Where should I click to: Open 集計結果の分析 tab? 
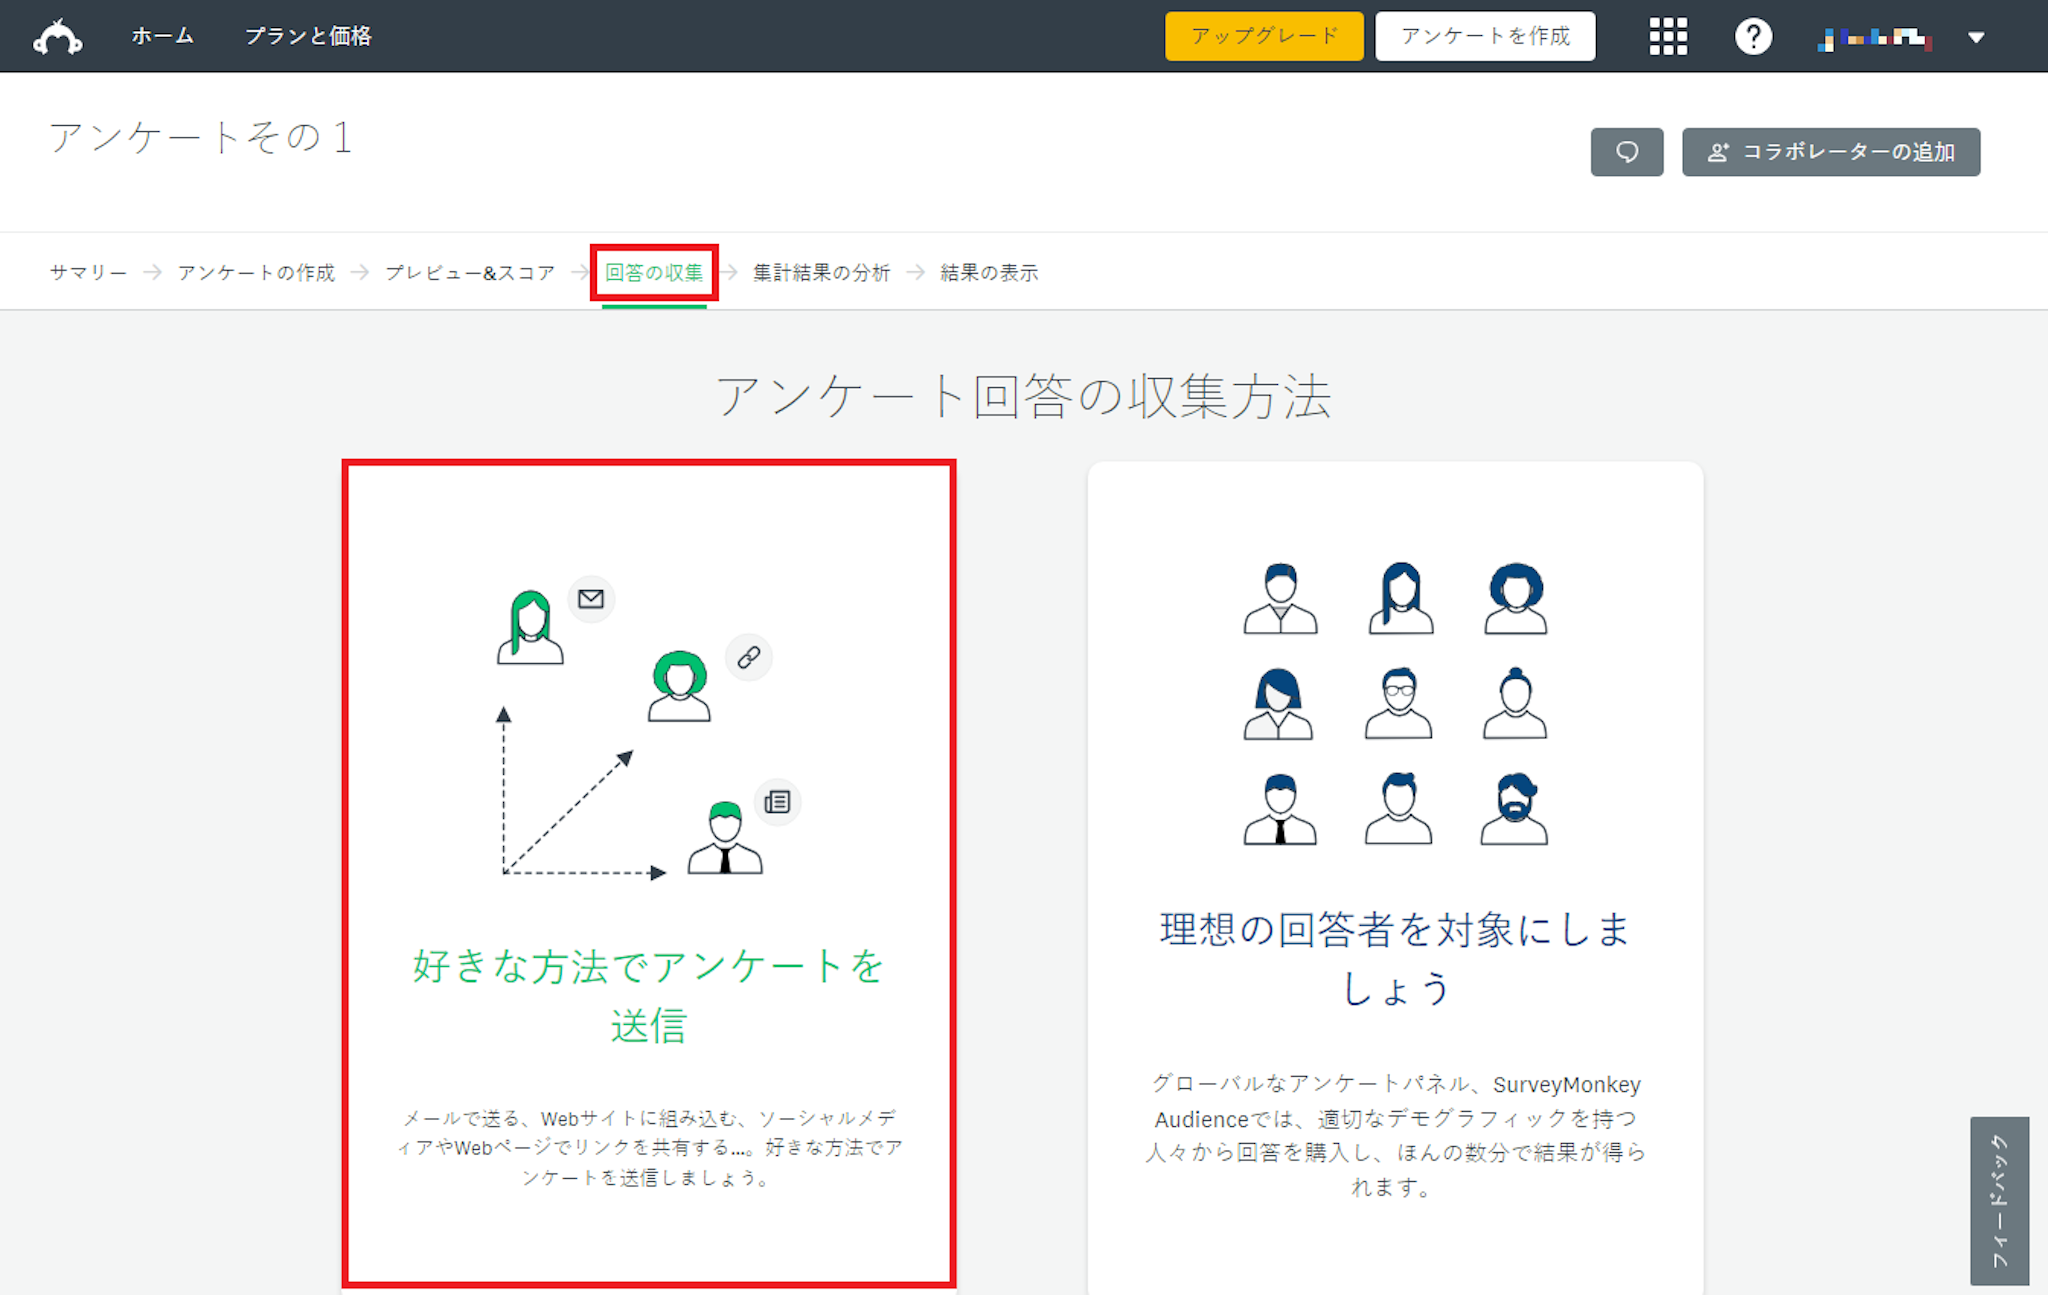click(x=821, y=273)
